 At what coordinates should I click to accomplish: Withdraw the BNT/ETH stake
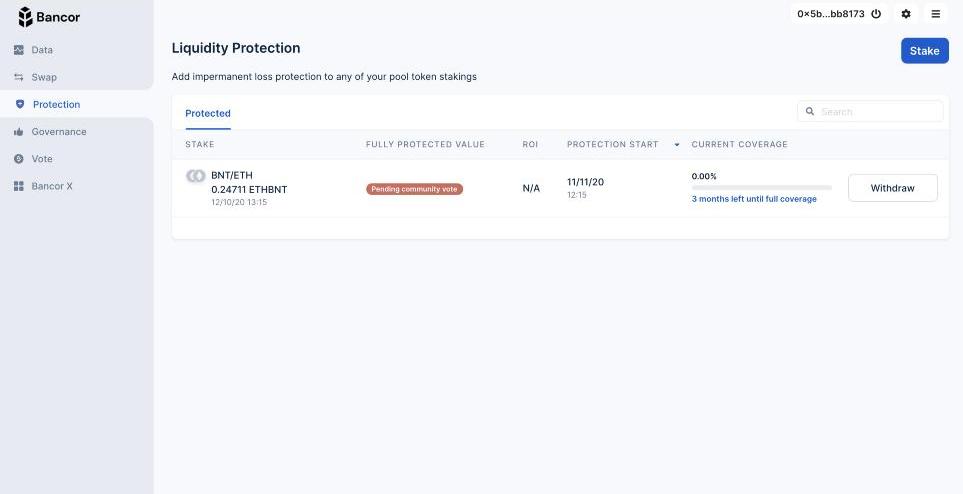point(892,188)
